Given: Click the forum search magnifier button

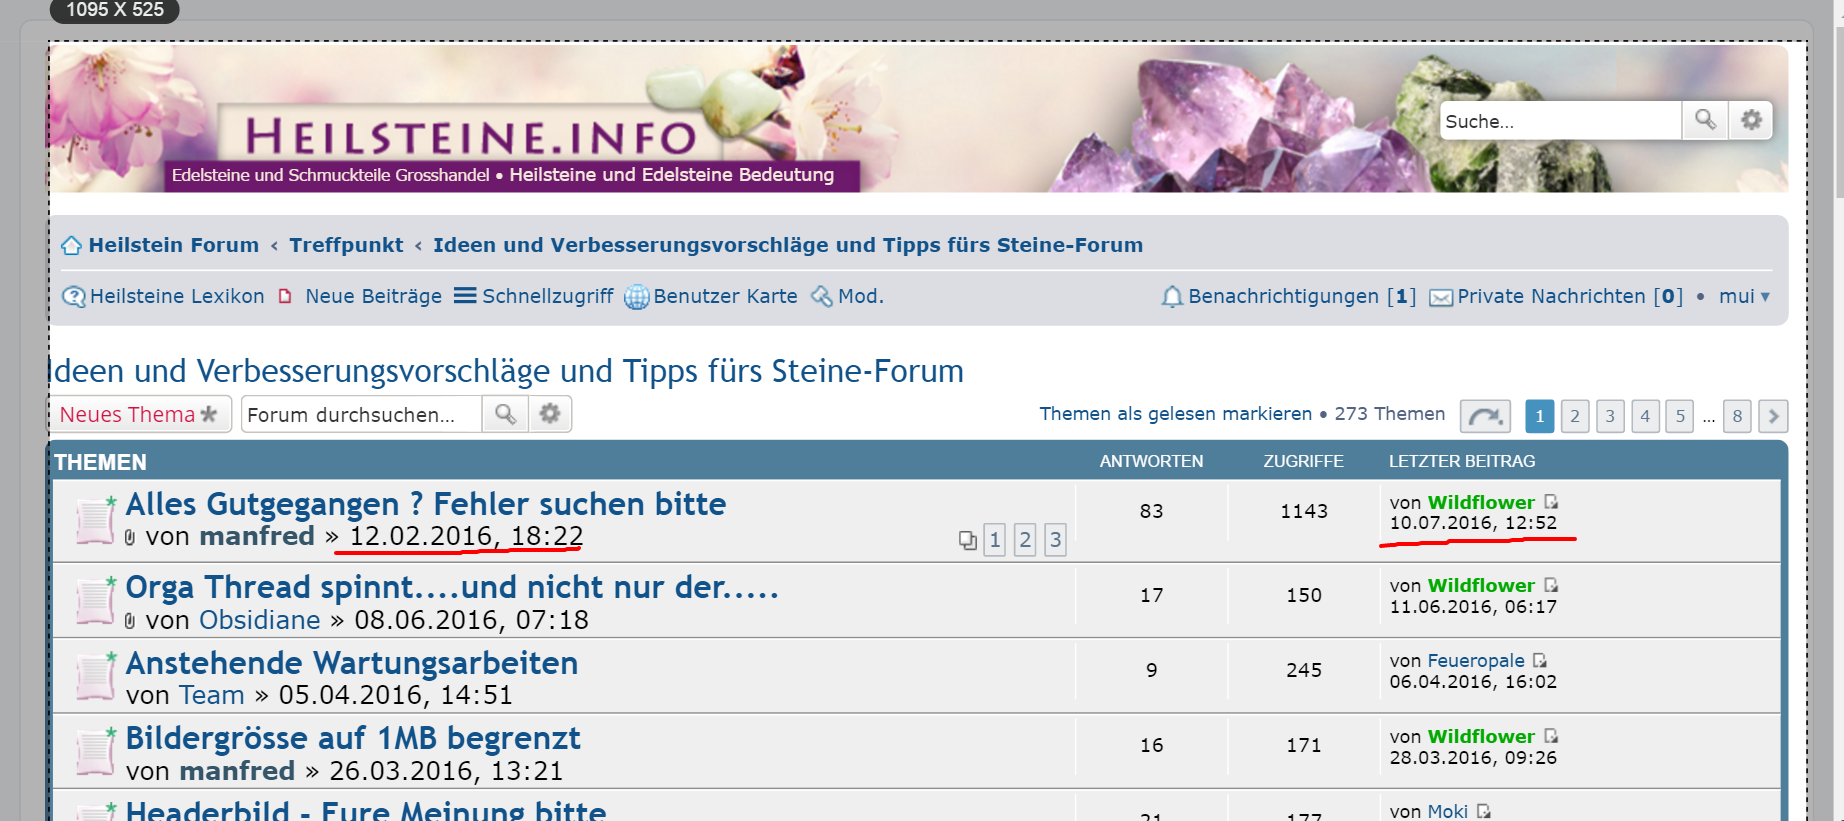Looking at the screenshot, I should coord(505,414).
